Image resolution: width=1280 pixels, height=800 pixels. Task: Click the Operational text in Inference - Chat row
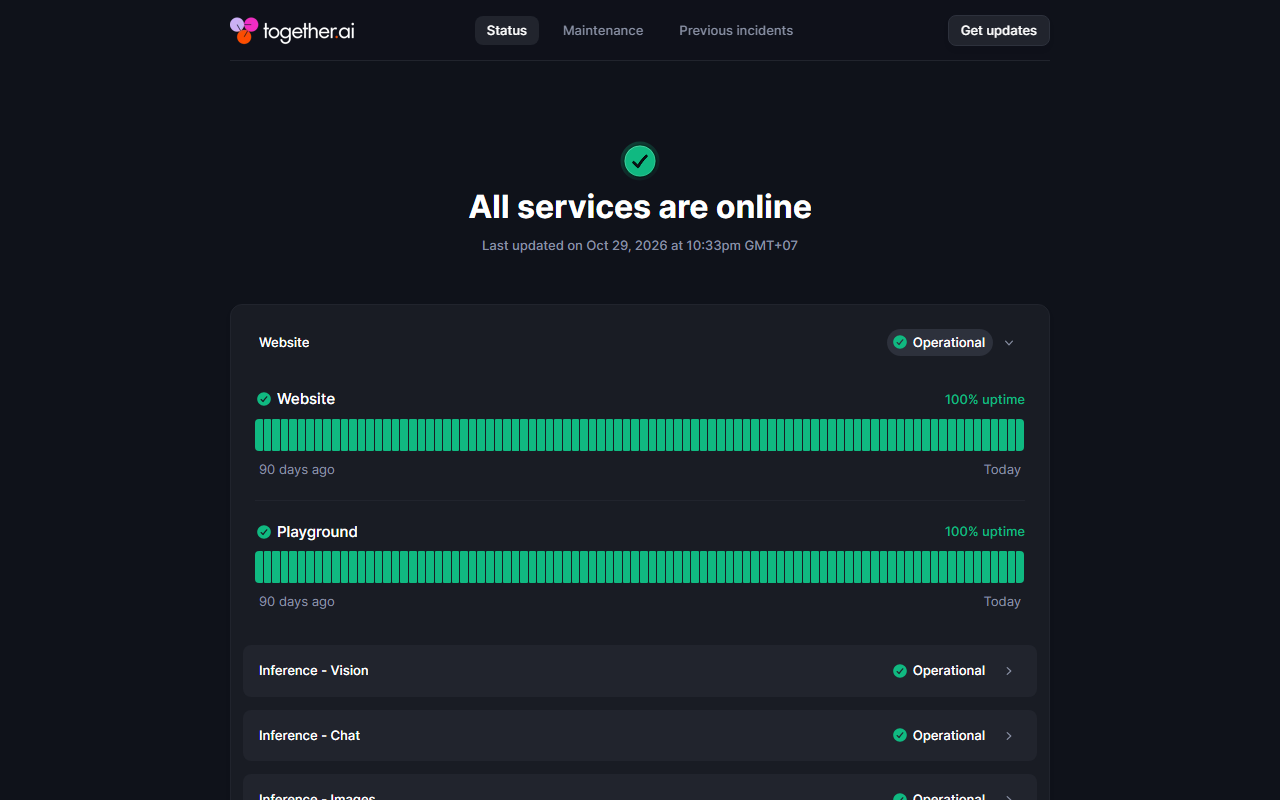point(949,736)
